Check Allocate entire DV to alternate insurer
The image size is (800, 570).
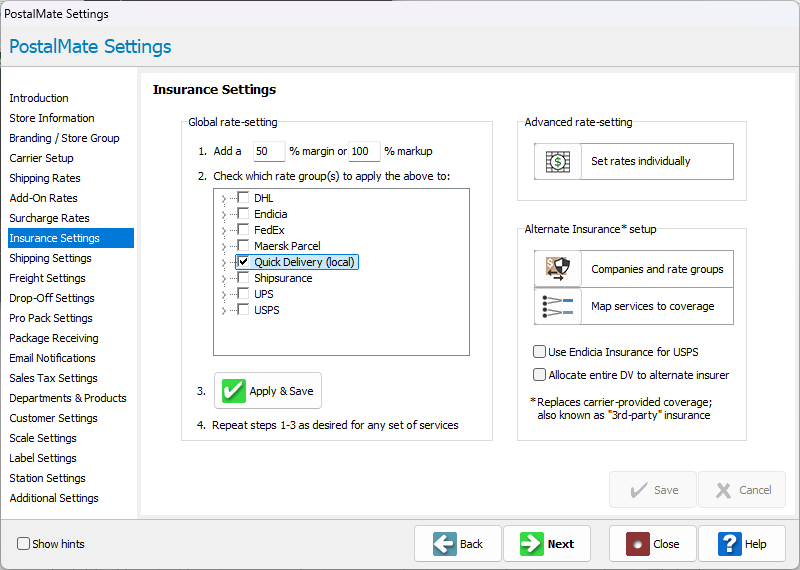(x=540, y=375)
